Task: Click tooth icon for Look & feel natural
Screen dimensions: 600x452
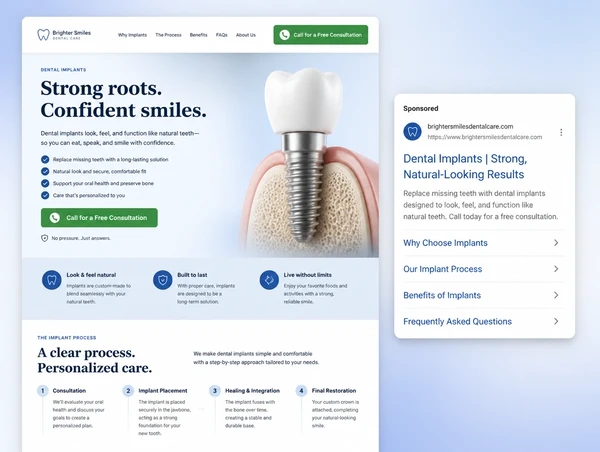Action: tap(52, 280)
